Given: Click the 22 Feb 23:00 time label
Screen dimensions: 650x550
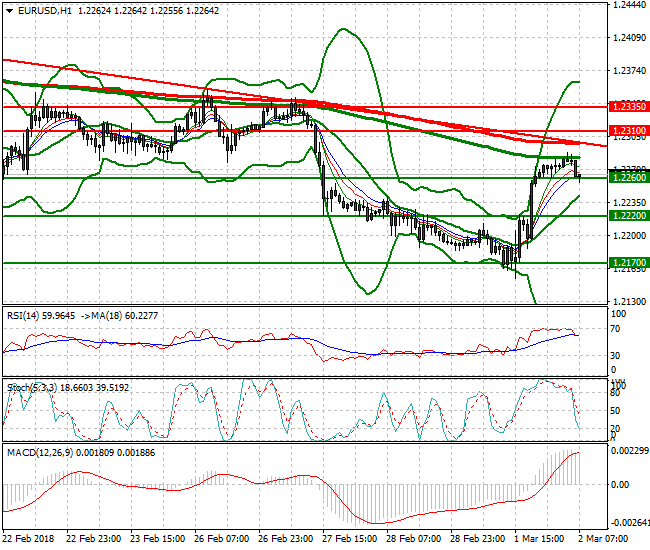Looking at the screenshot, I should coord(93,539).
